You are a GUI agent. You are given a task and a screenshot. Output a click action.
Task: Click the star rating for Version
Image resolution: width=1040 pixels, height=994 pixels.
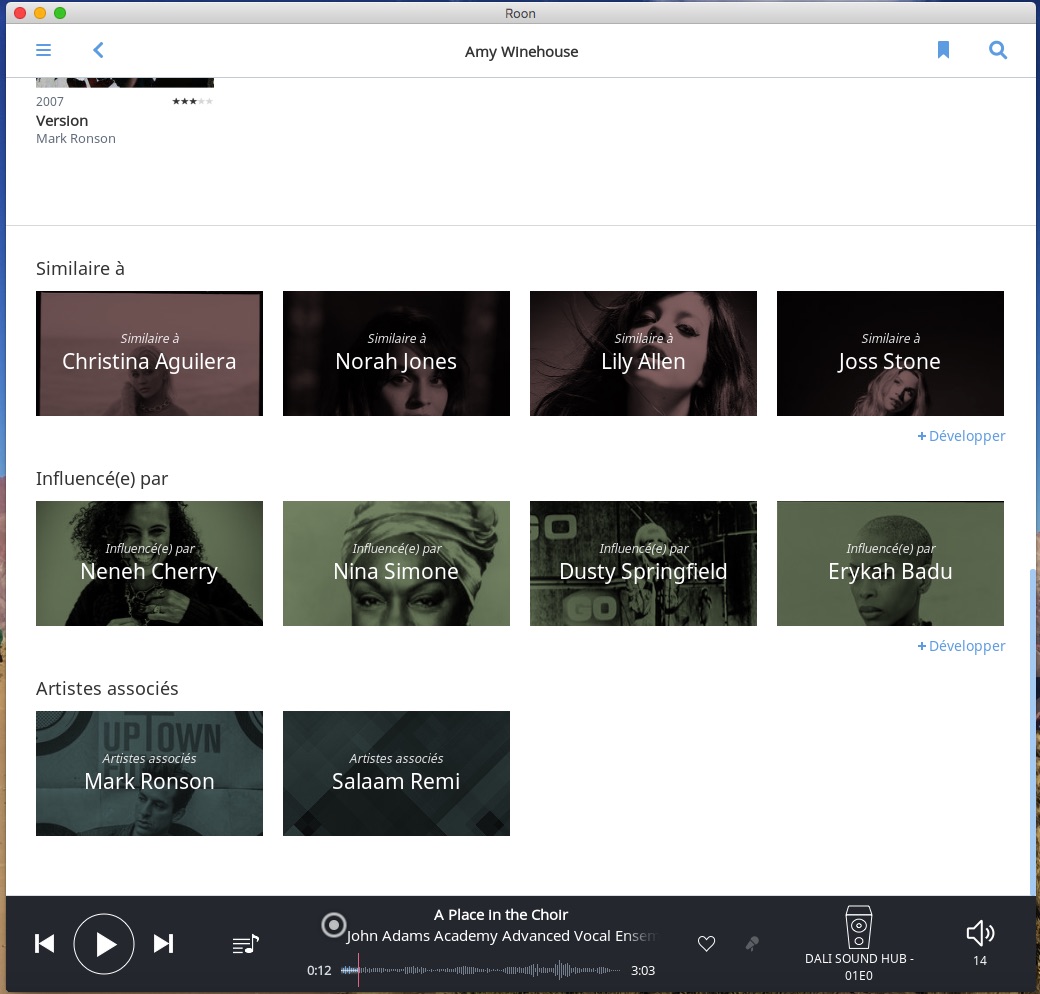tap(192, 101)
